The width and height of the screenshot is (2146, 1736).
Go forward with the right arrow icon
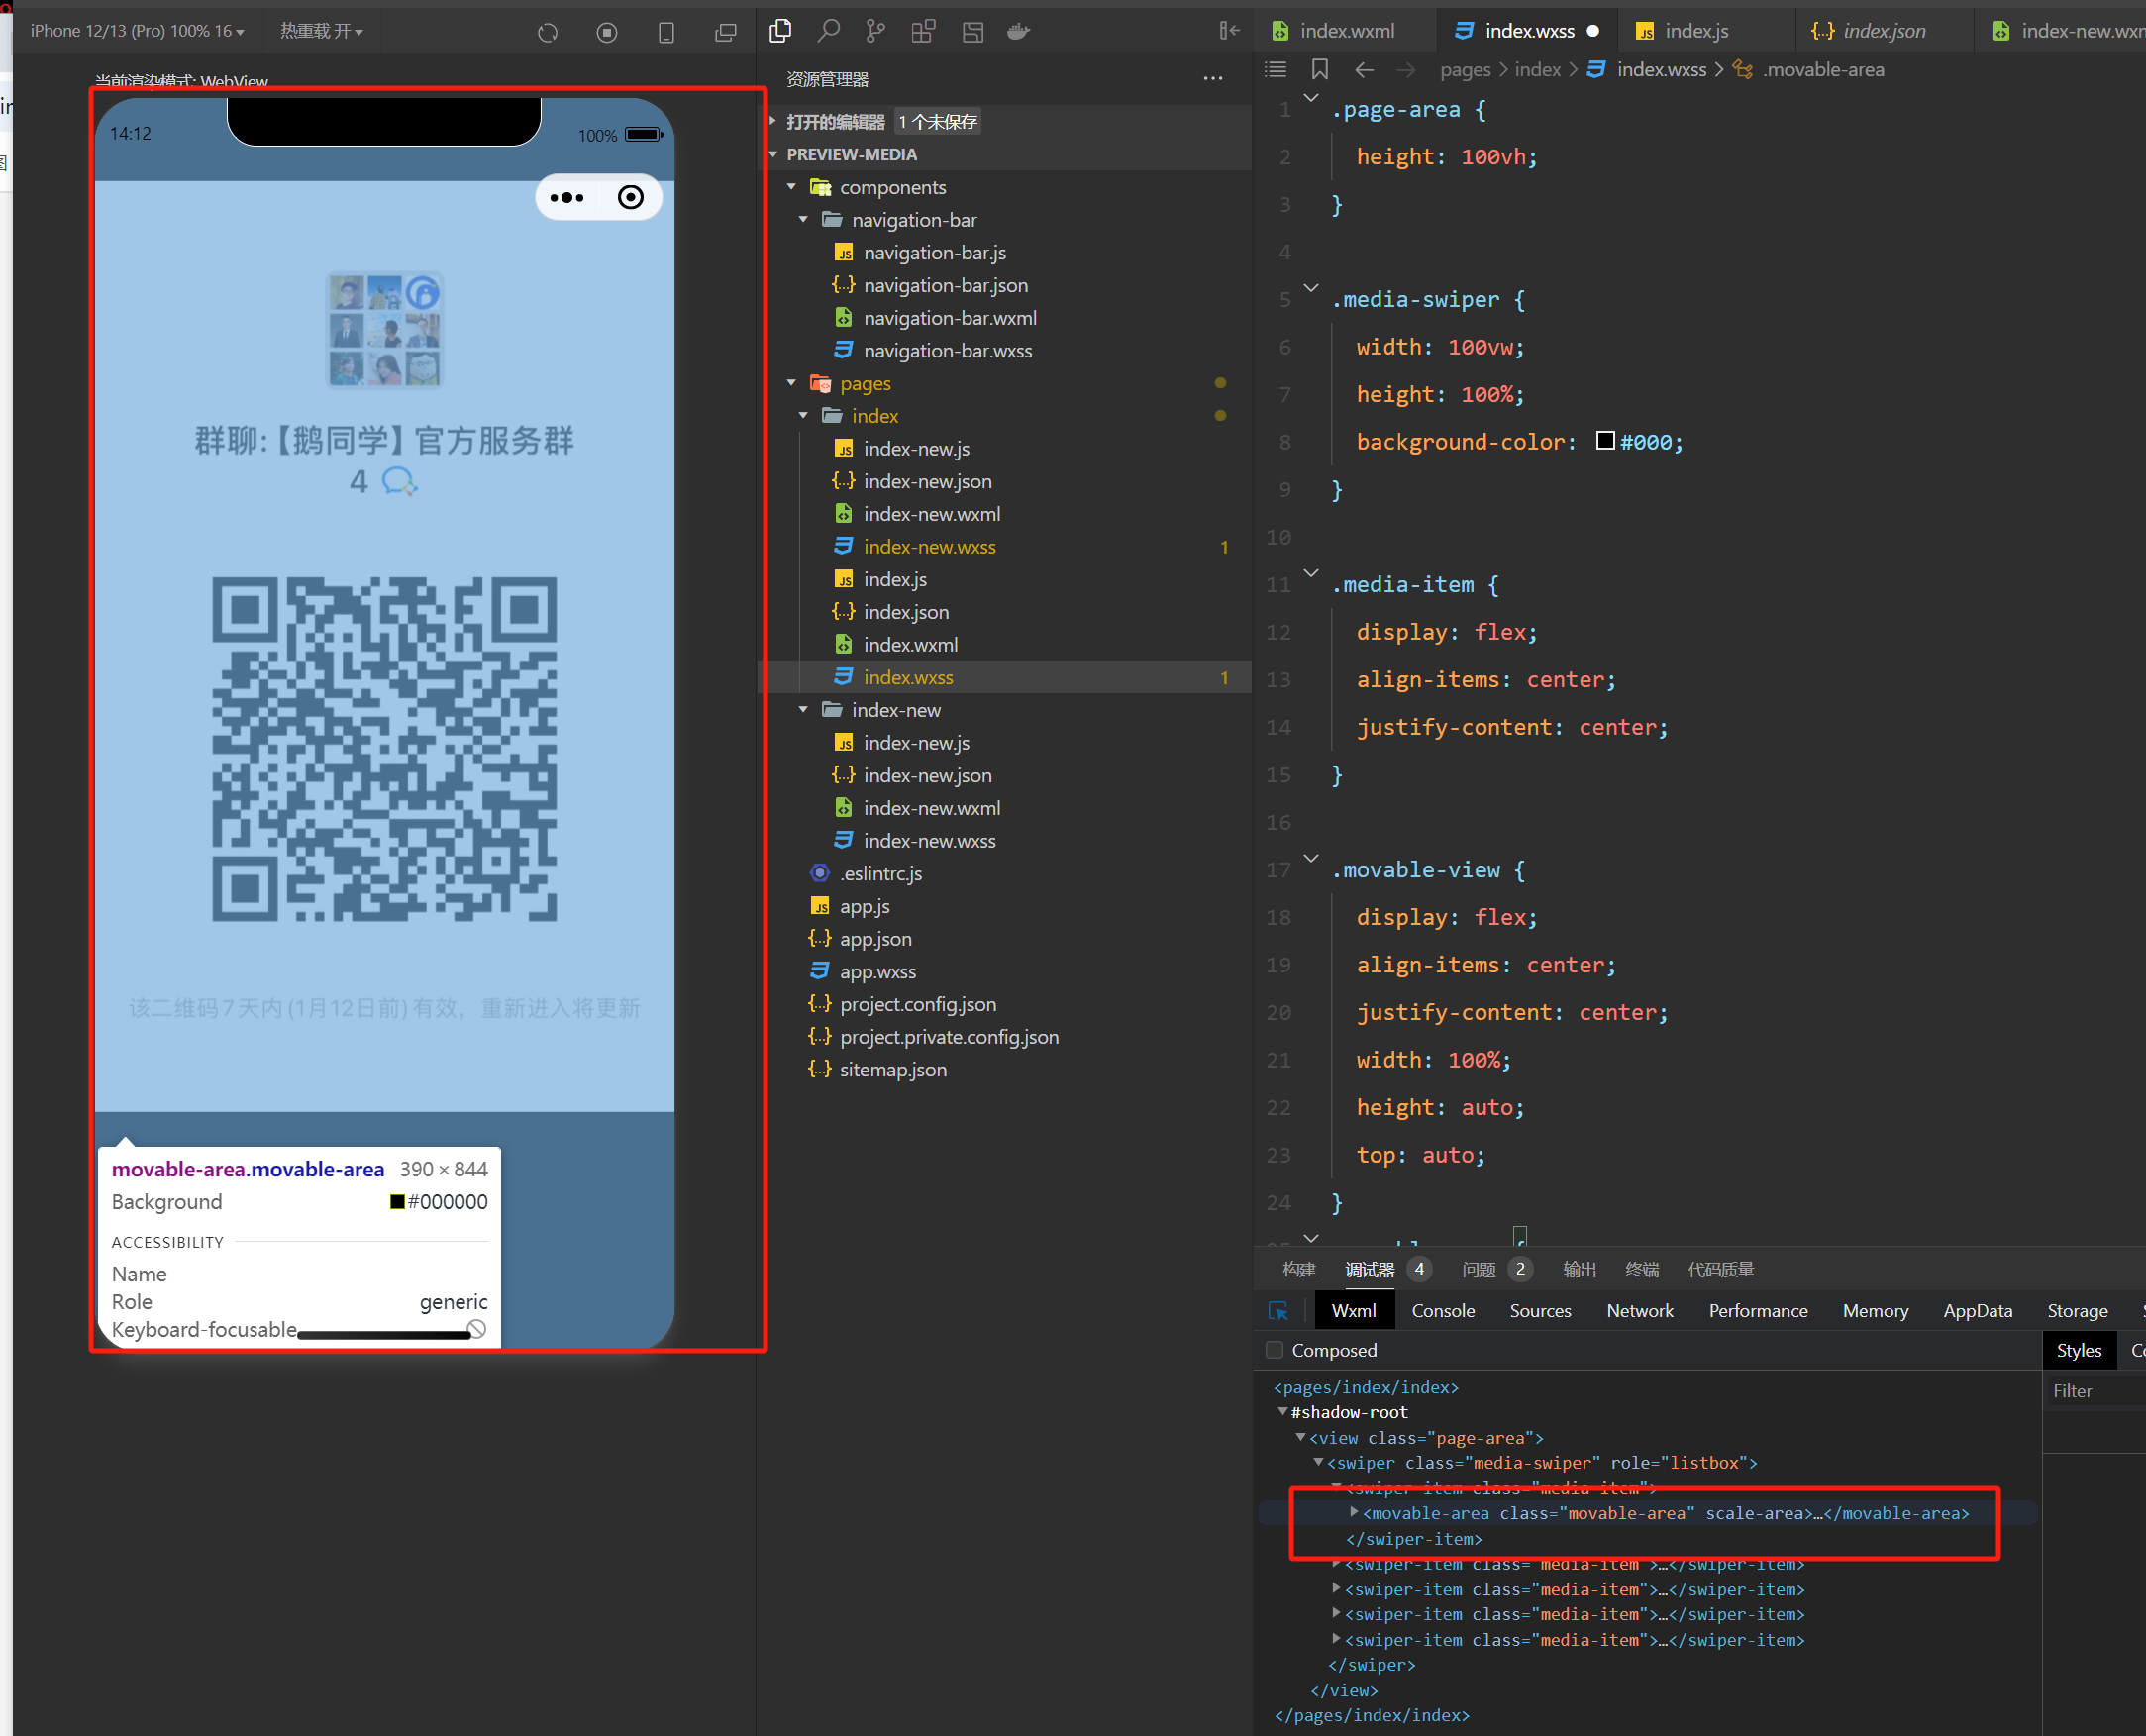1406,69
